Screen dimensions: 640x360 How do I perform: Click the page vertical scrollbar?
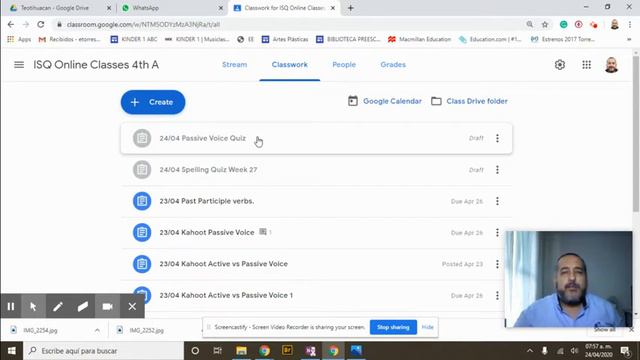(x=636, y=135)
